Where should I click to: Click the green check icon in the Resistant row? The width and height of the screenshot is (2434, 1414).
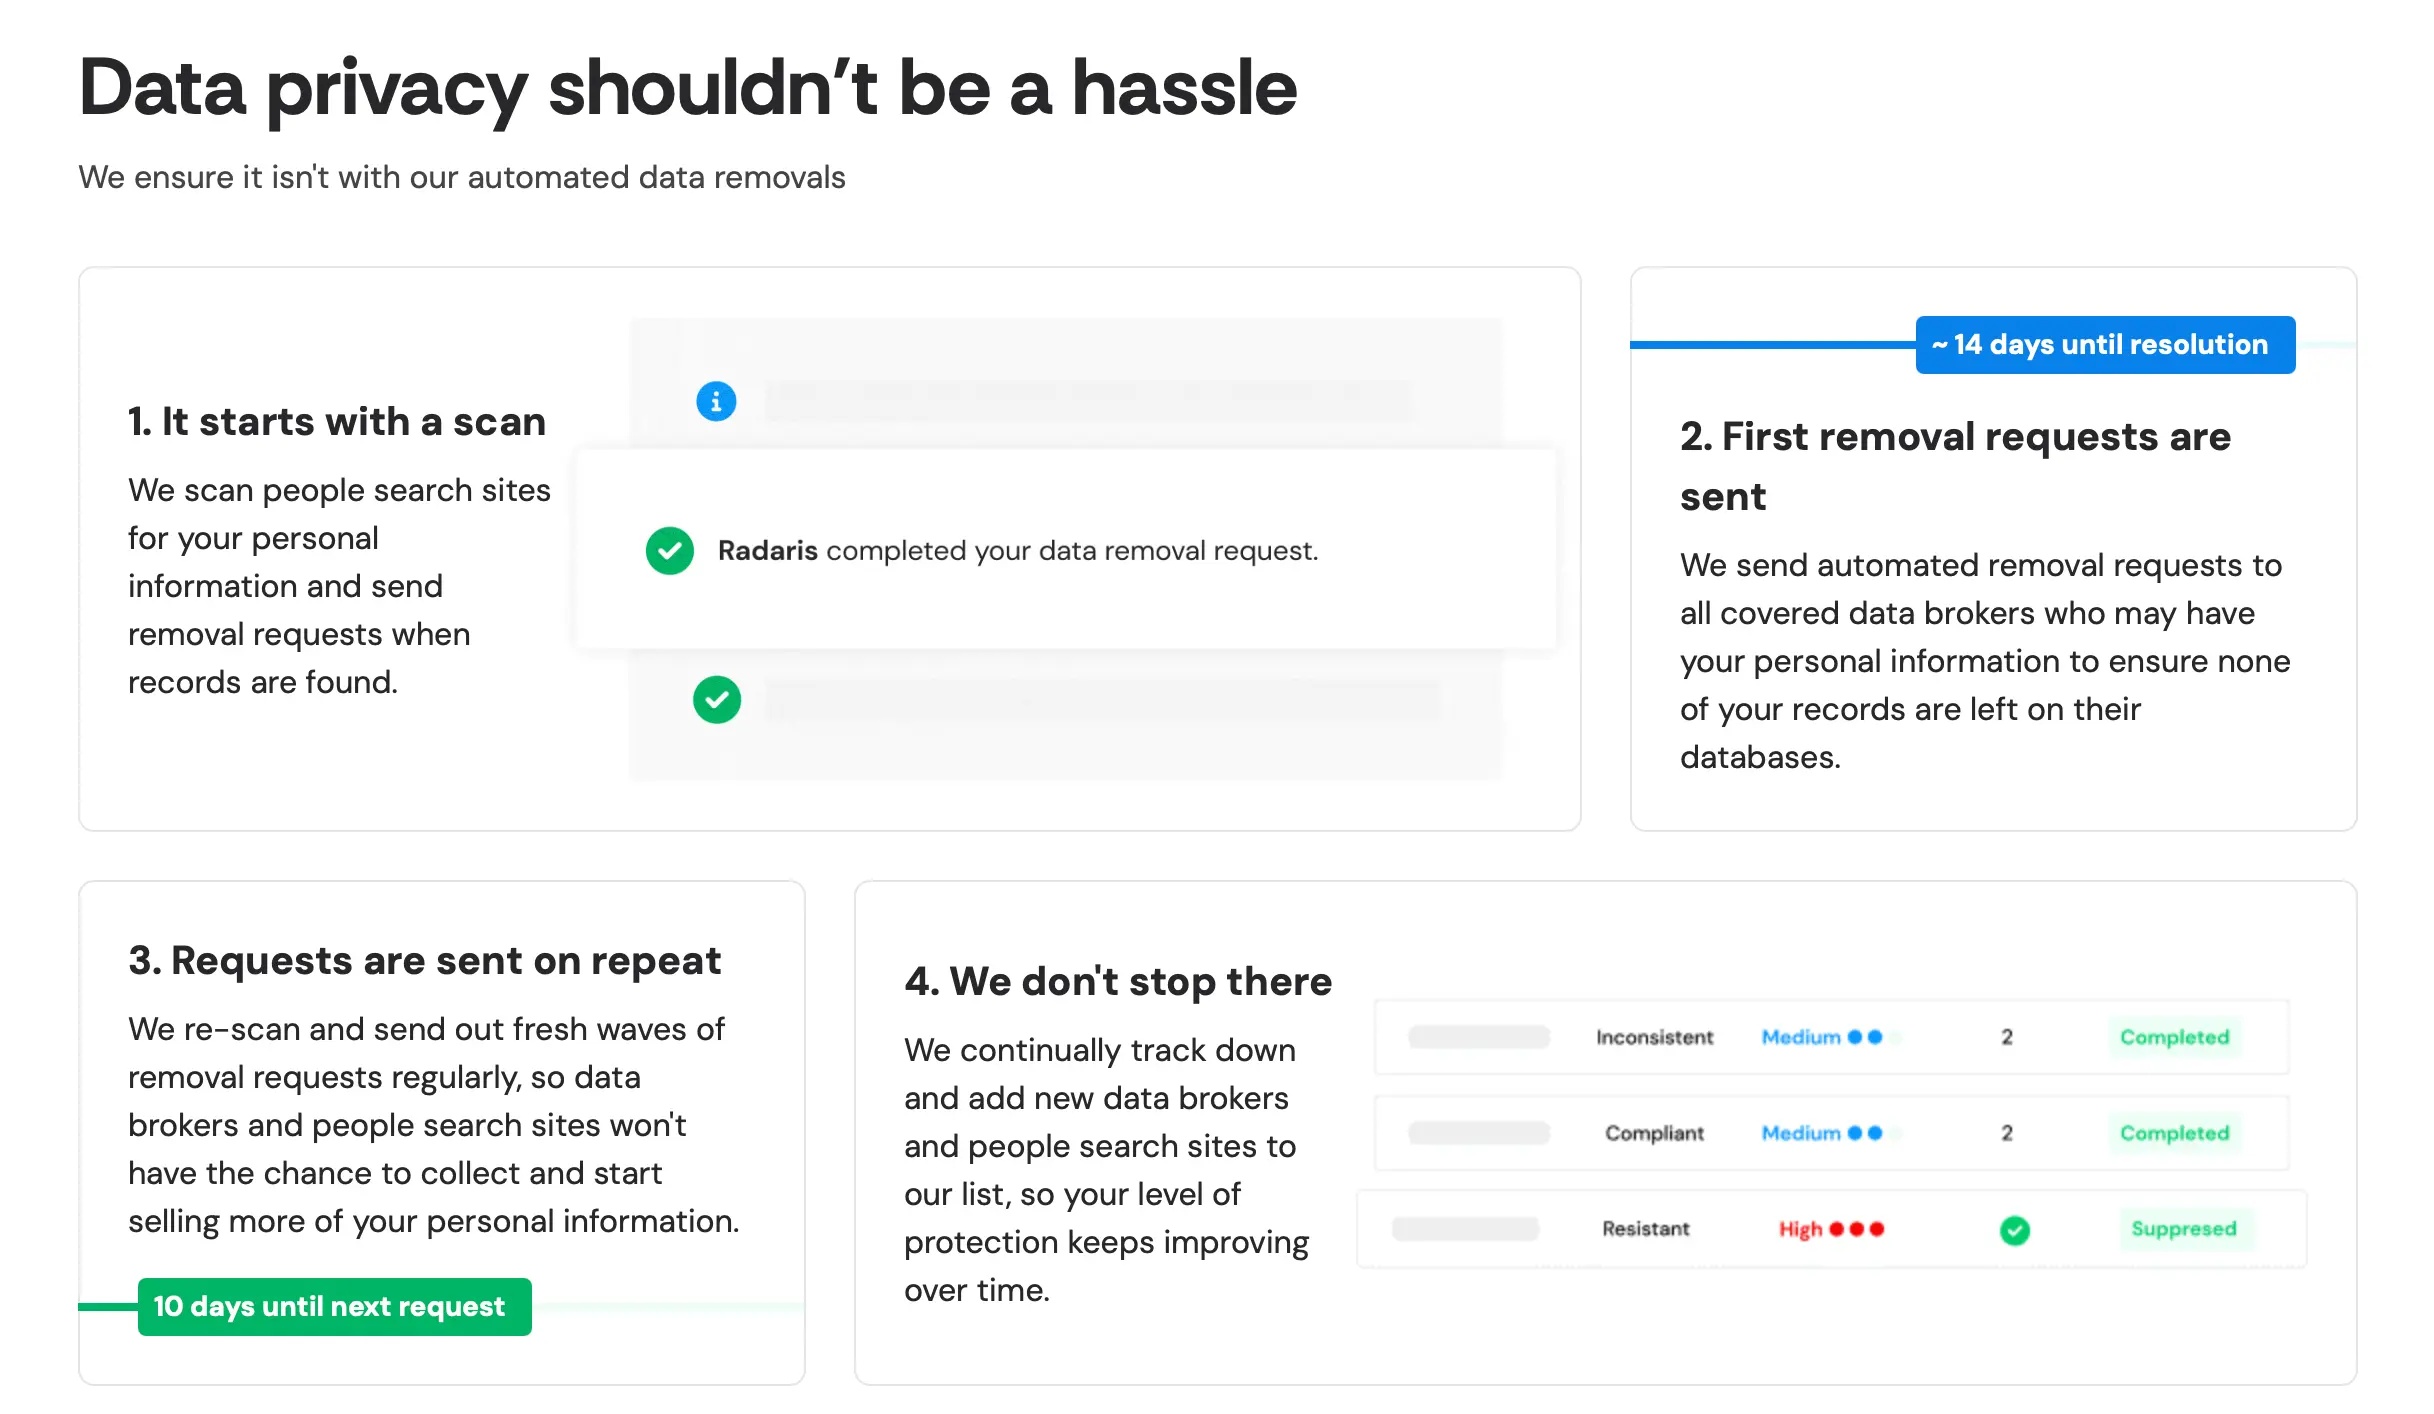(x=2014, y=1229)
